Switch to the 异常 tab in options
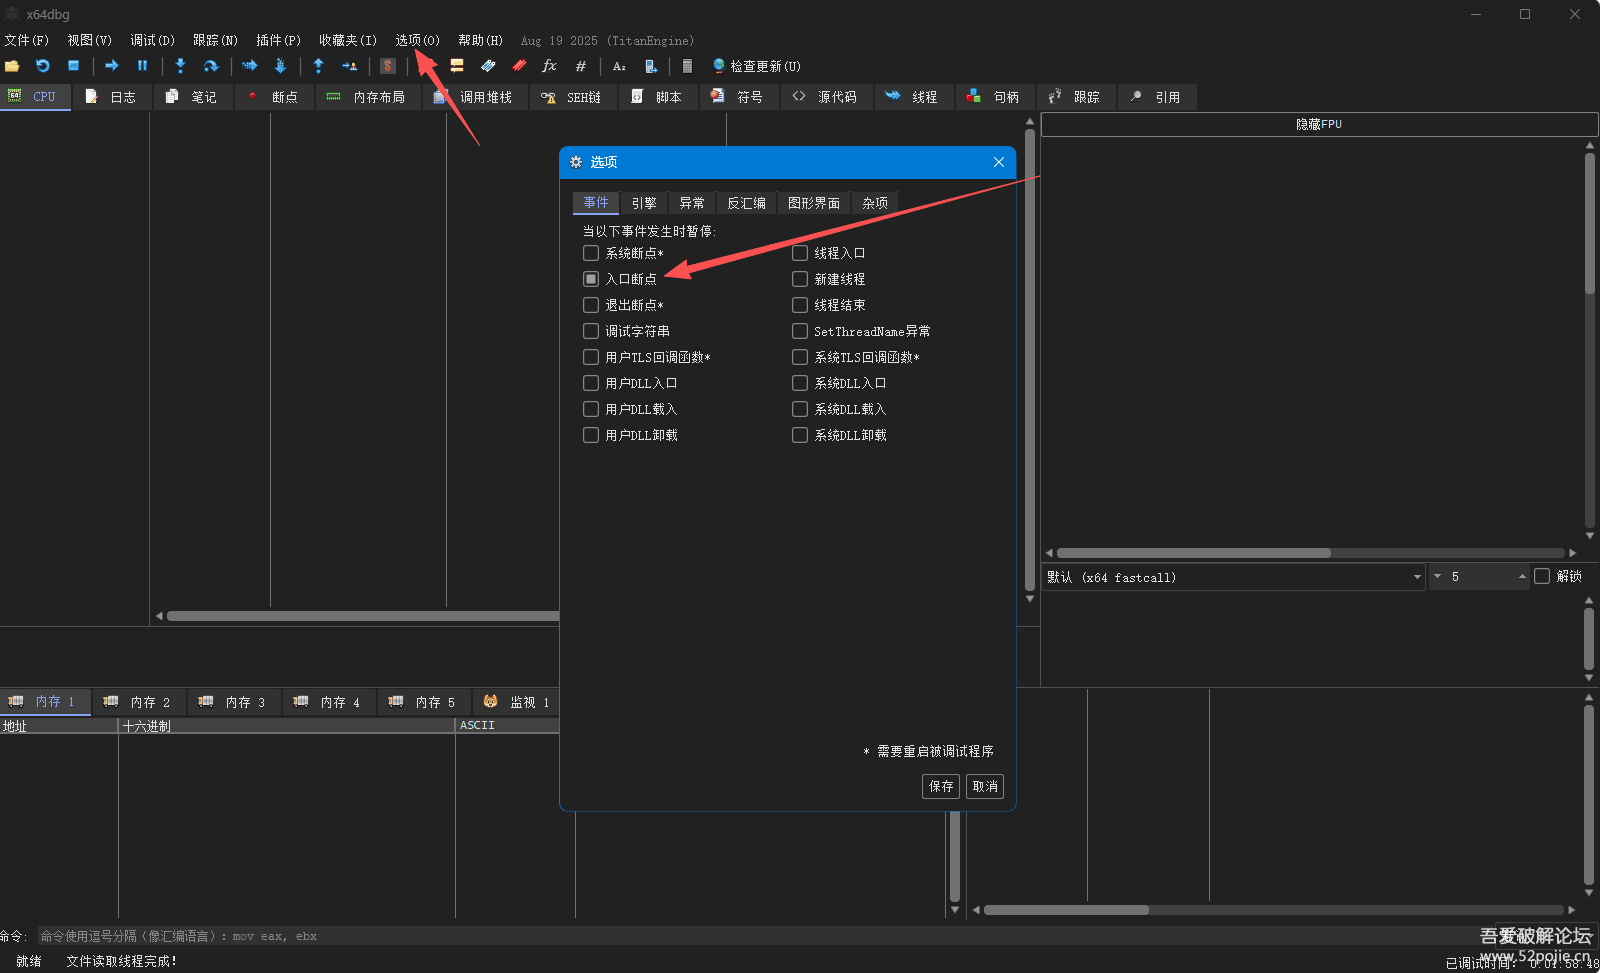Viewport: 1600px width, 973px height. 692,203
